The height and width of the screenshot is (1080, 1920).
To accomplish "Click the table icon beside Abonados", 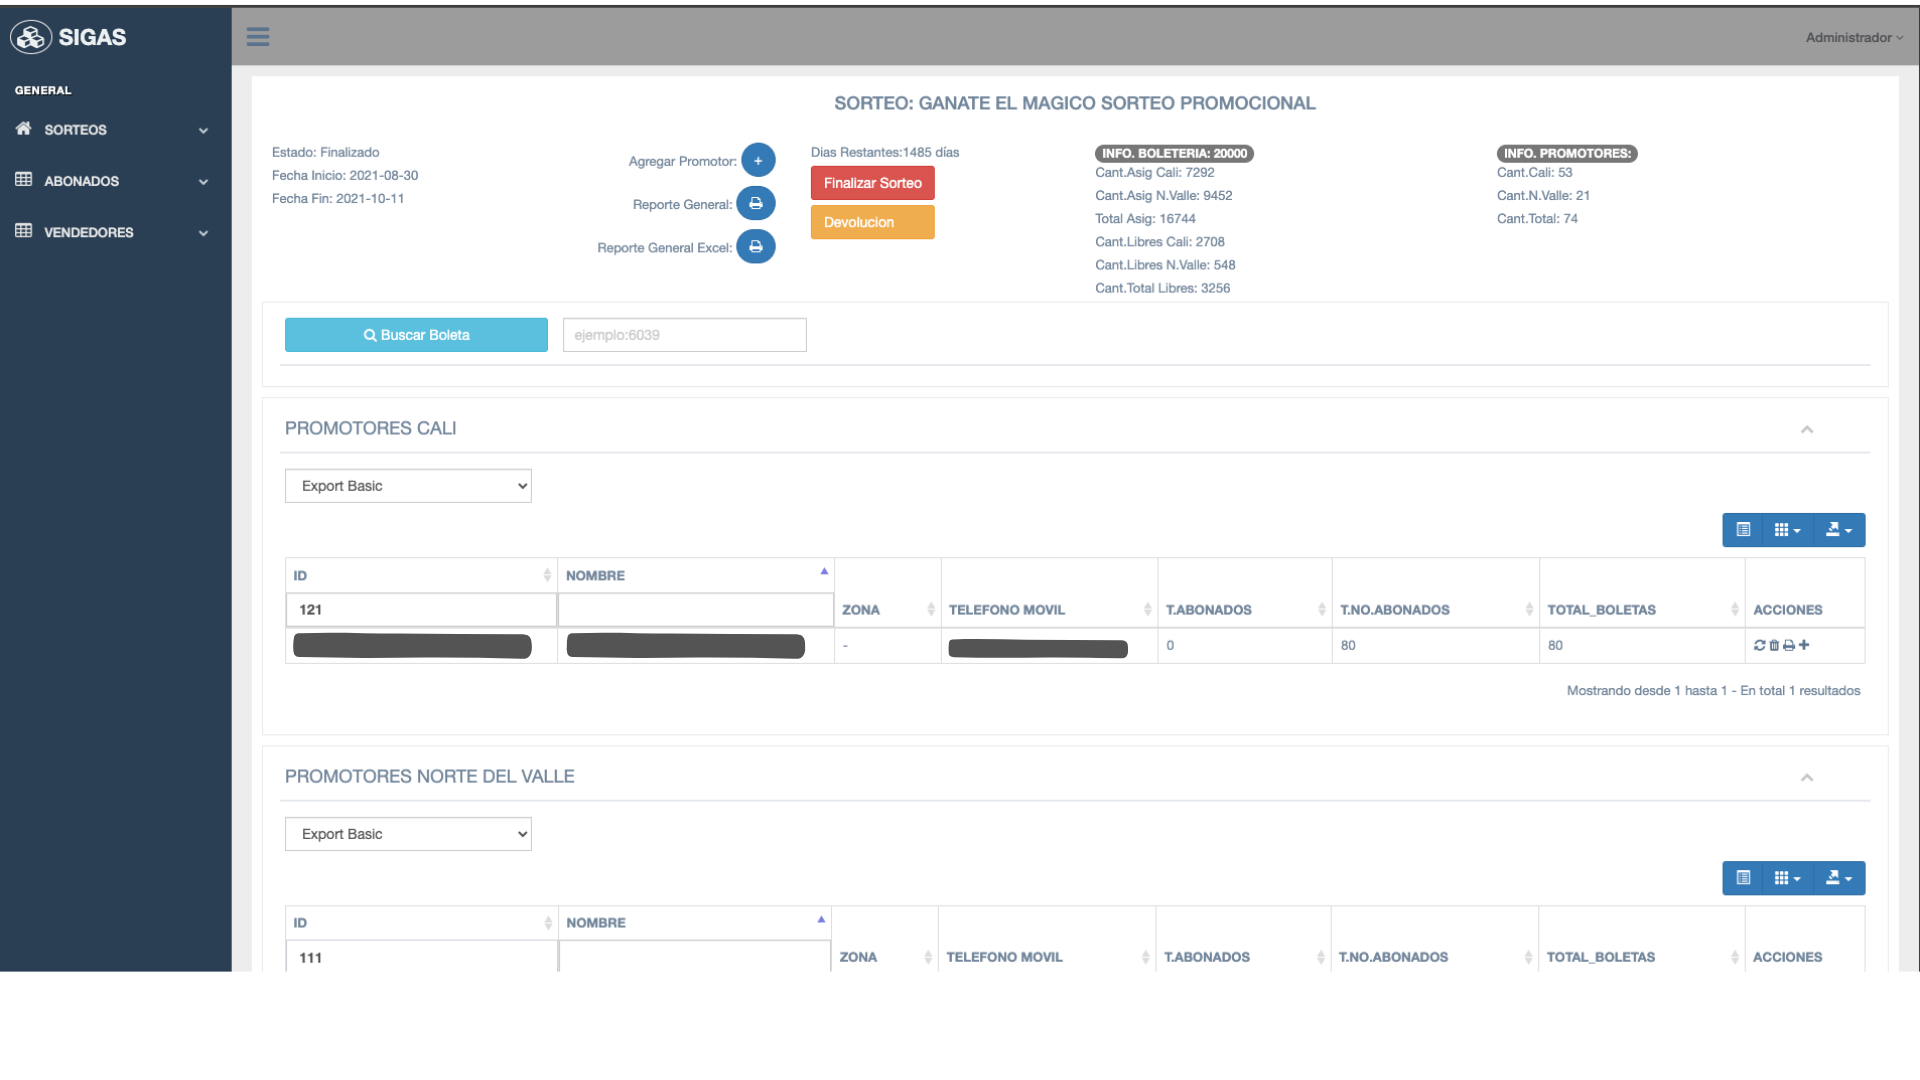I will 24,180.
